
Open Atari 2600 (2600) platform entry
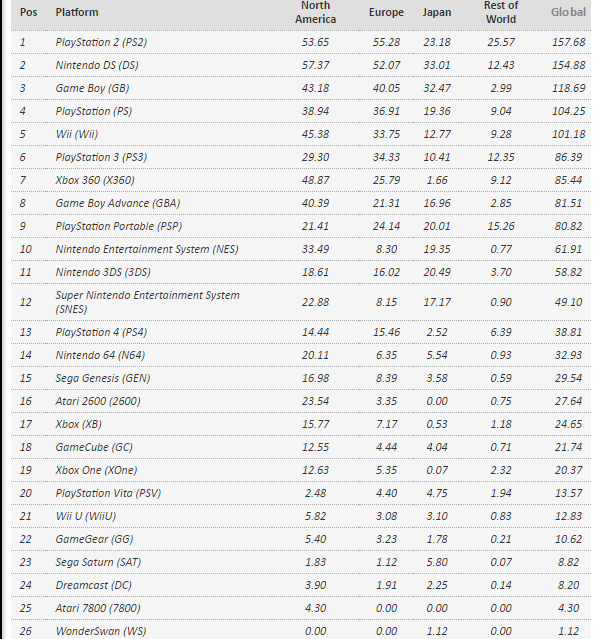pos(98,401)
